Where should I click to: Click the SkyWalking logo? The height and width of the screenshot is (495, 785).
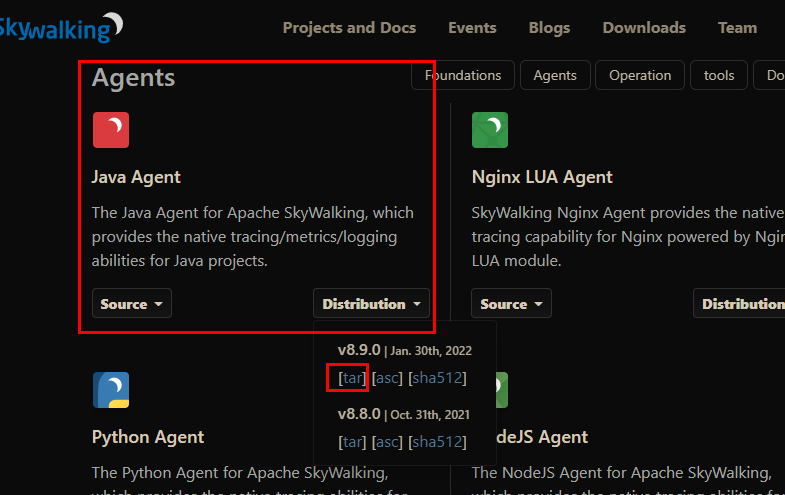(60, 28)
